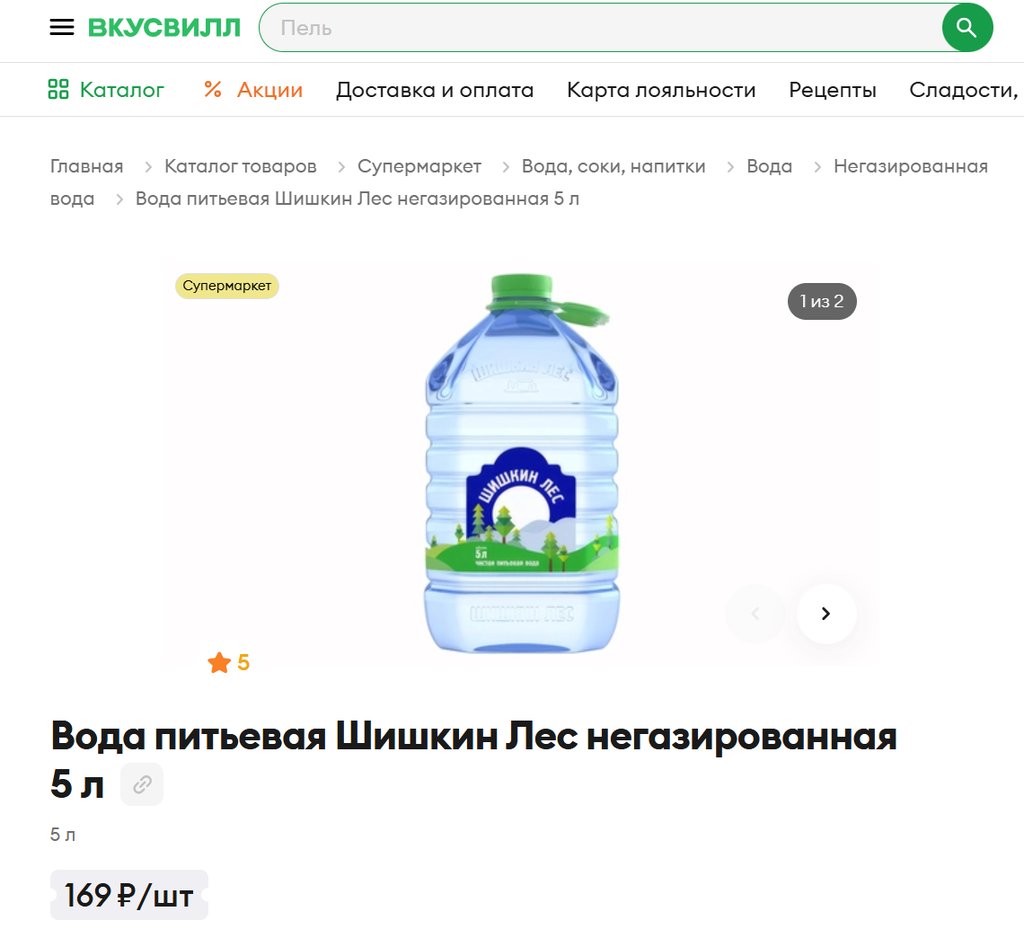Go to Рецепты section
The image size is (1024, 929).
(x=833, y=89)
